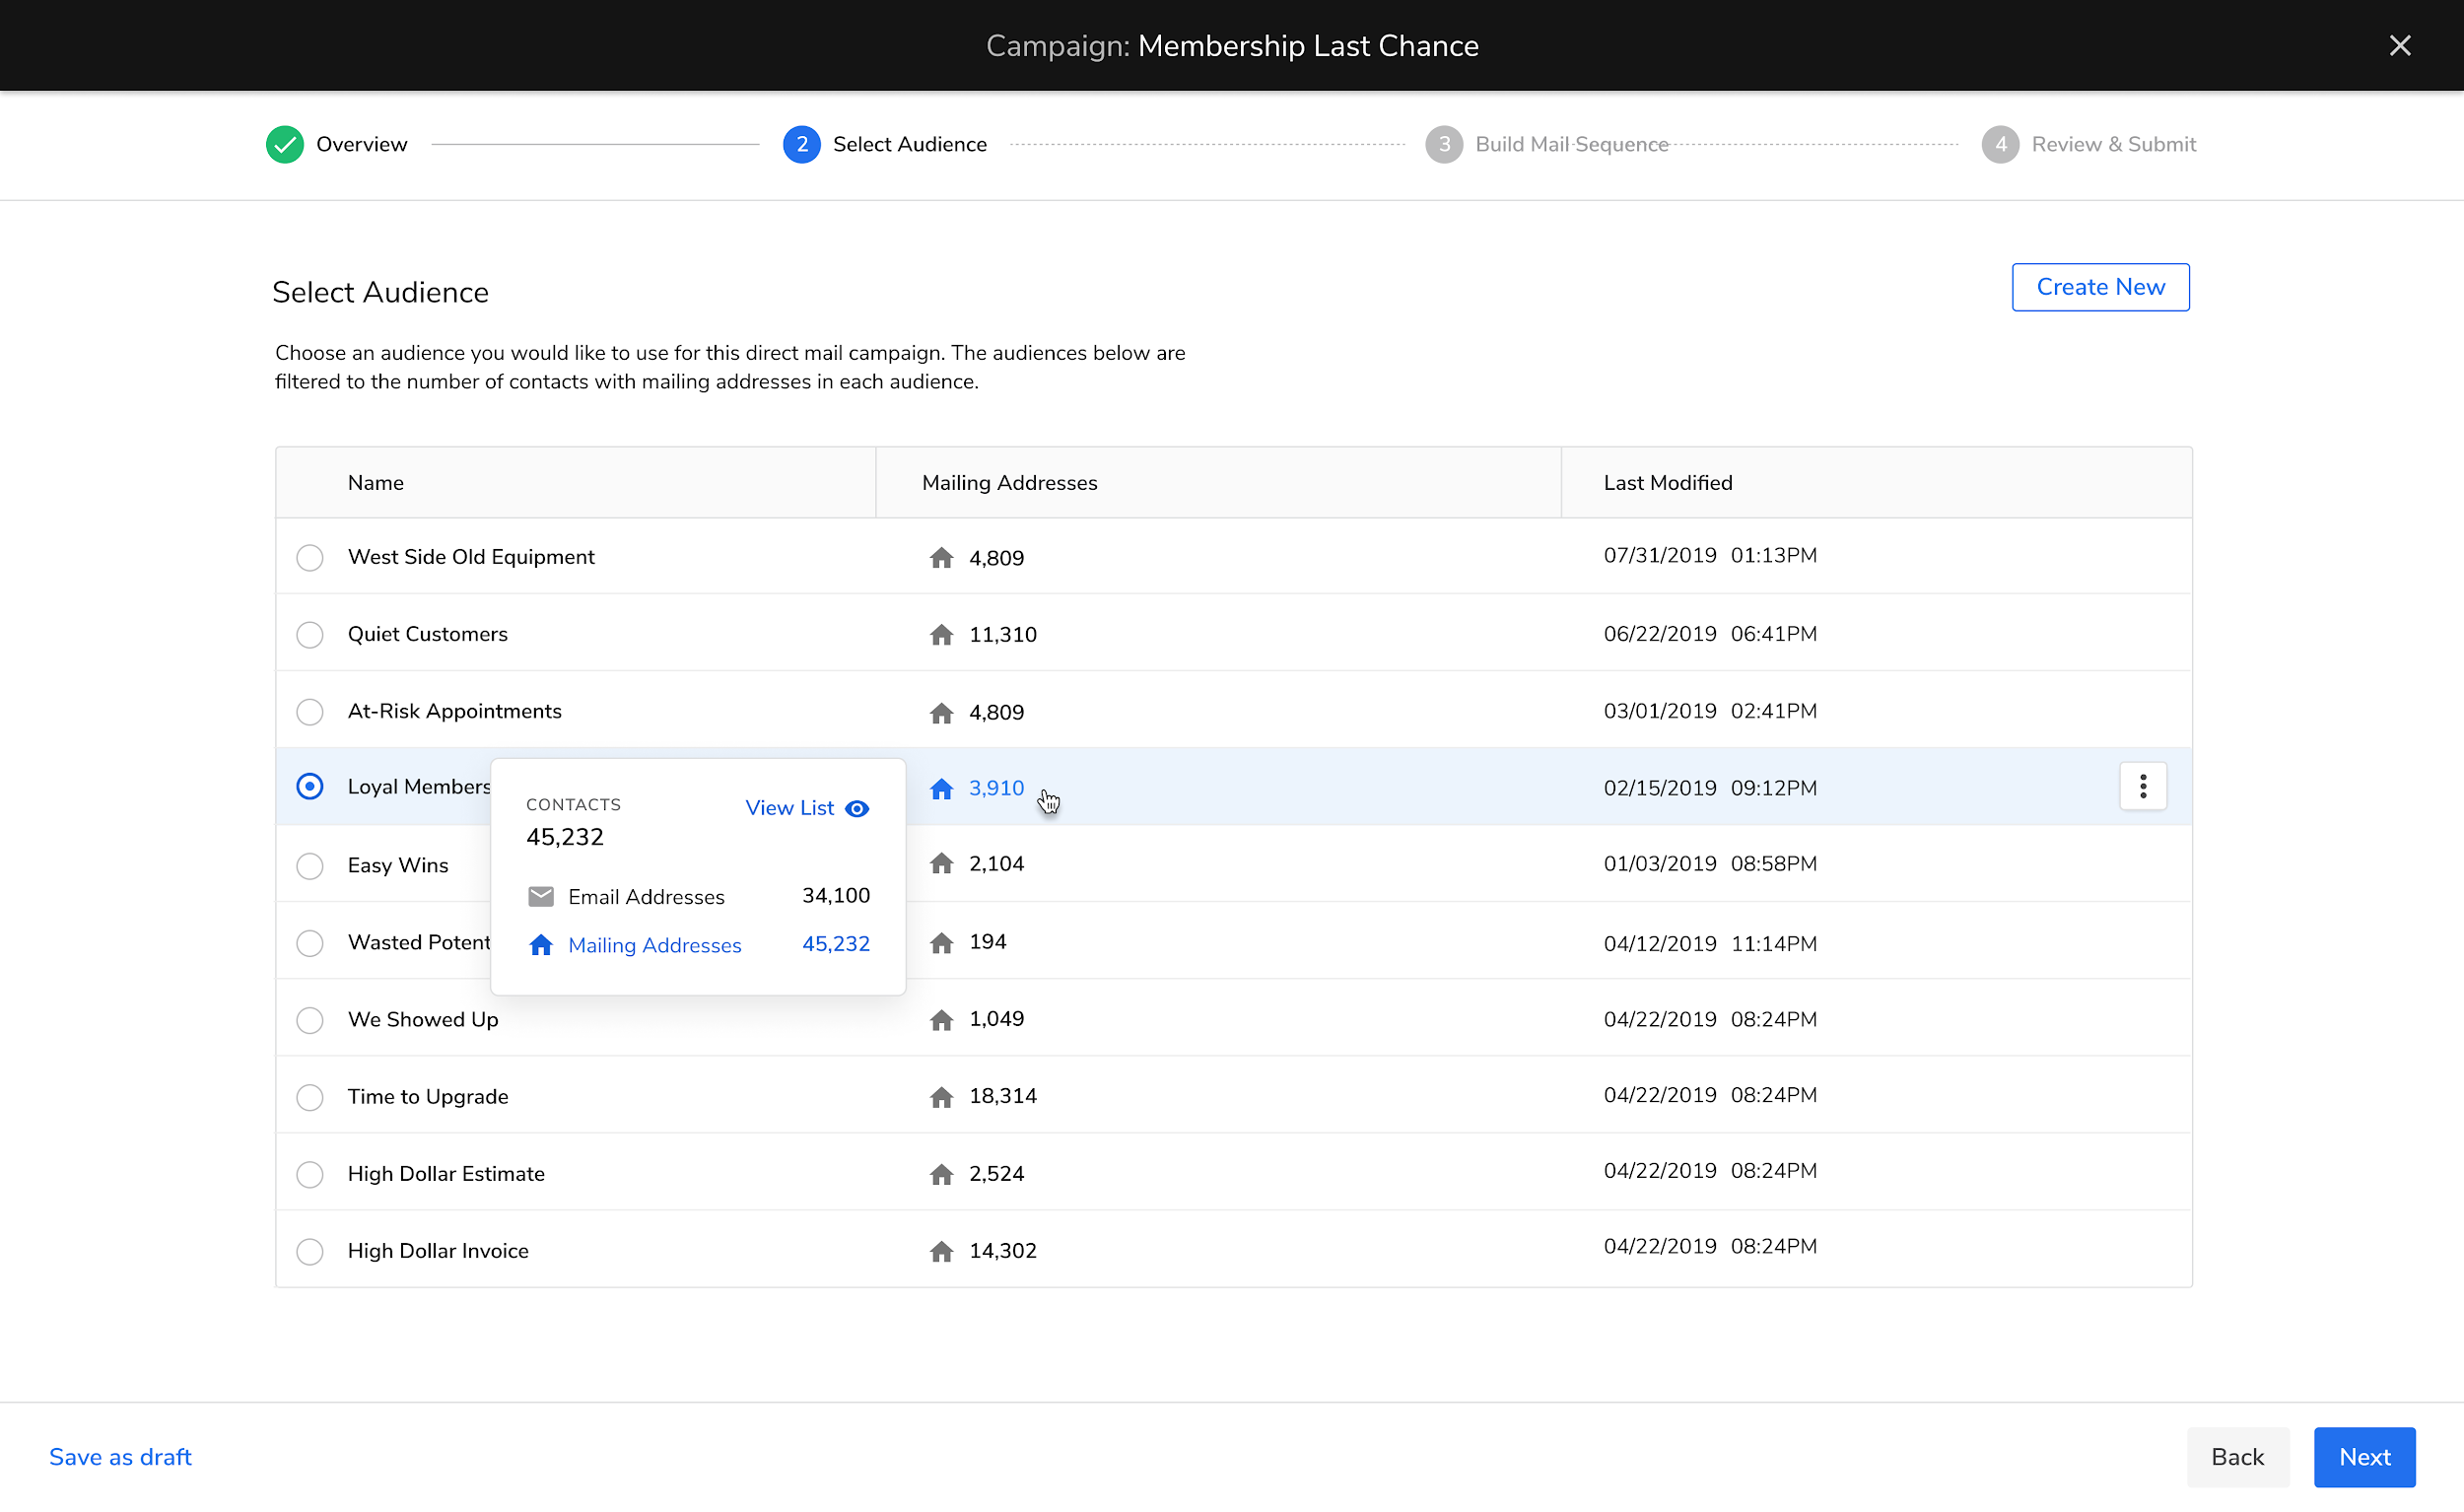Sort the table by Name column

pyautogui.click(x=375, y=482)
